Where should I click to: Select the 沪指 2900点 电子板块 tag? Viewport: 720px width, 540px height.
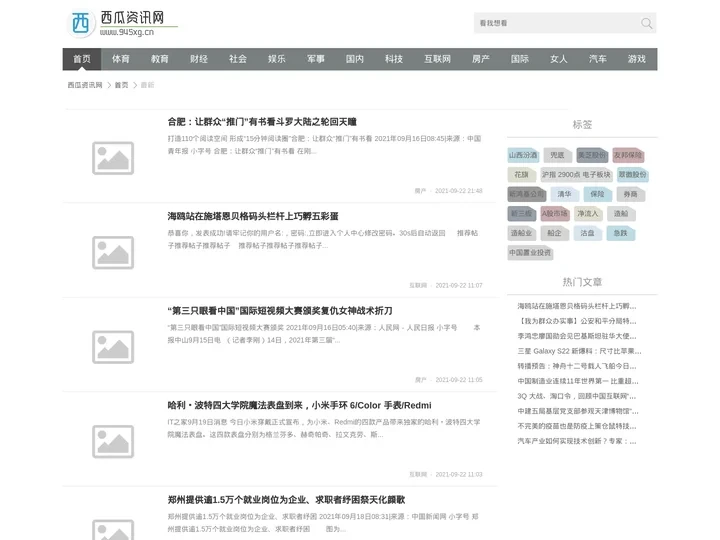[576, 175]
